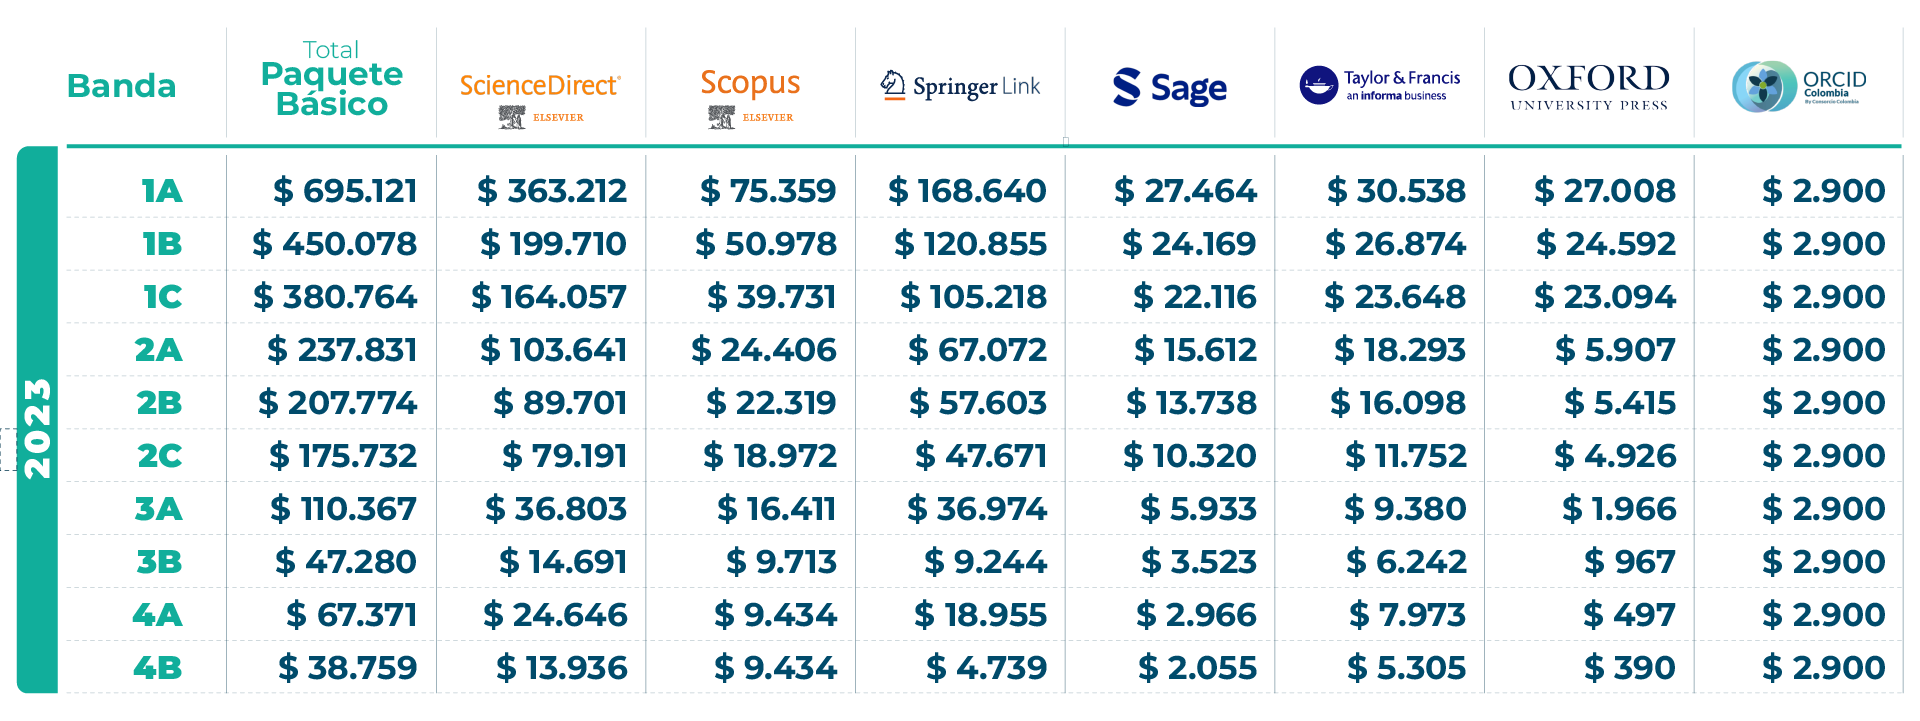Click the Scopus logo in the header
This screenshot has width=1920, height=721.
point(750,83)
